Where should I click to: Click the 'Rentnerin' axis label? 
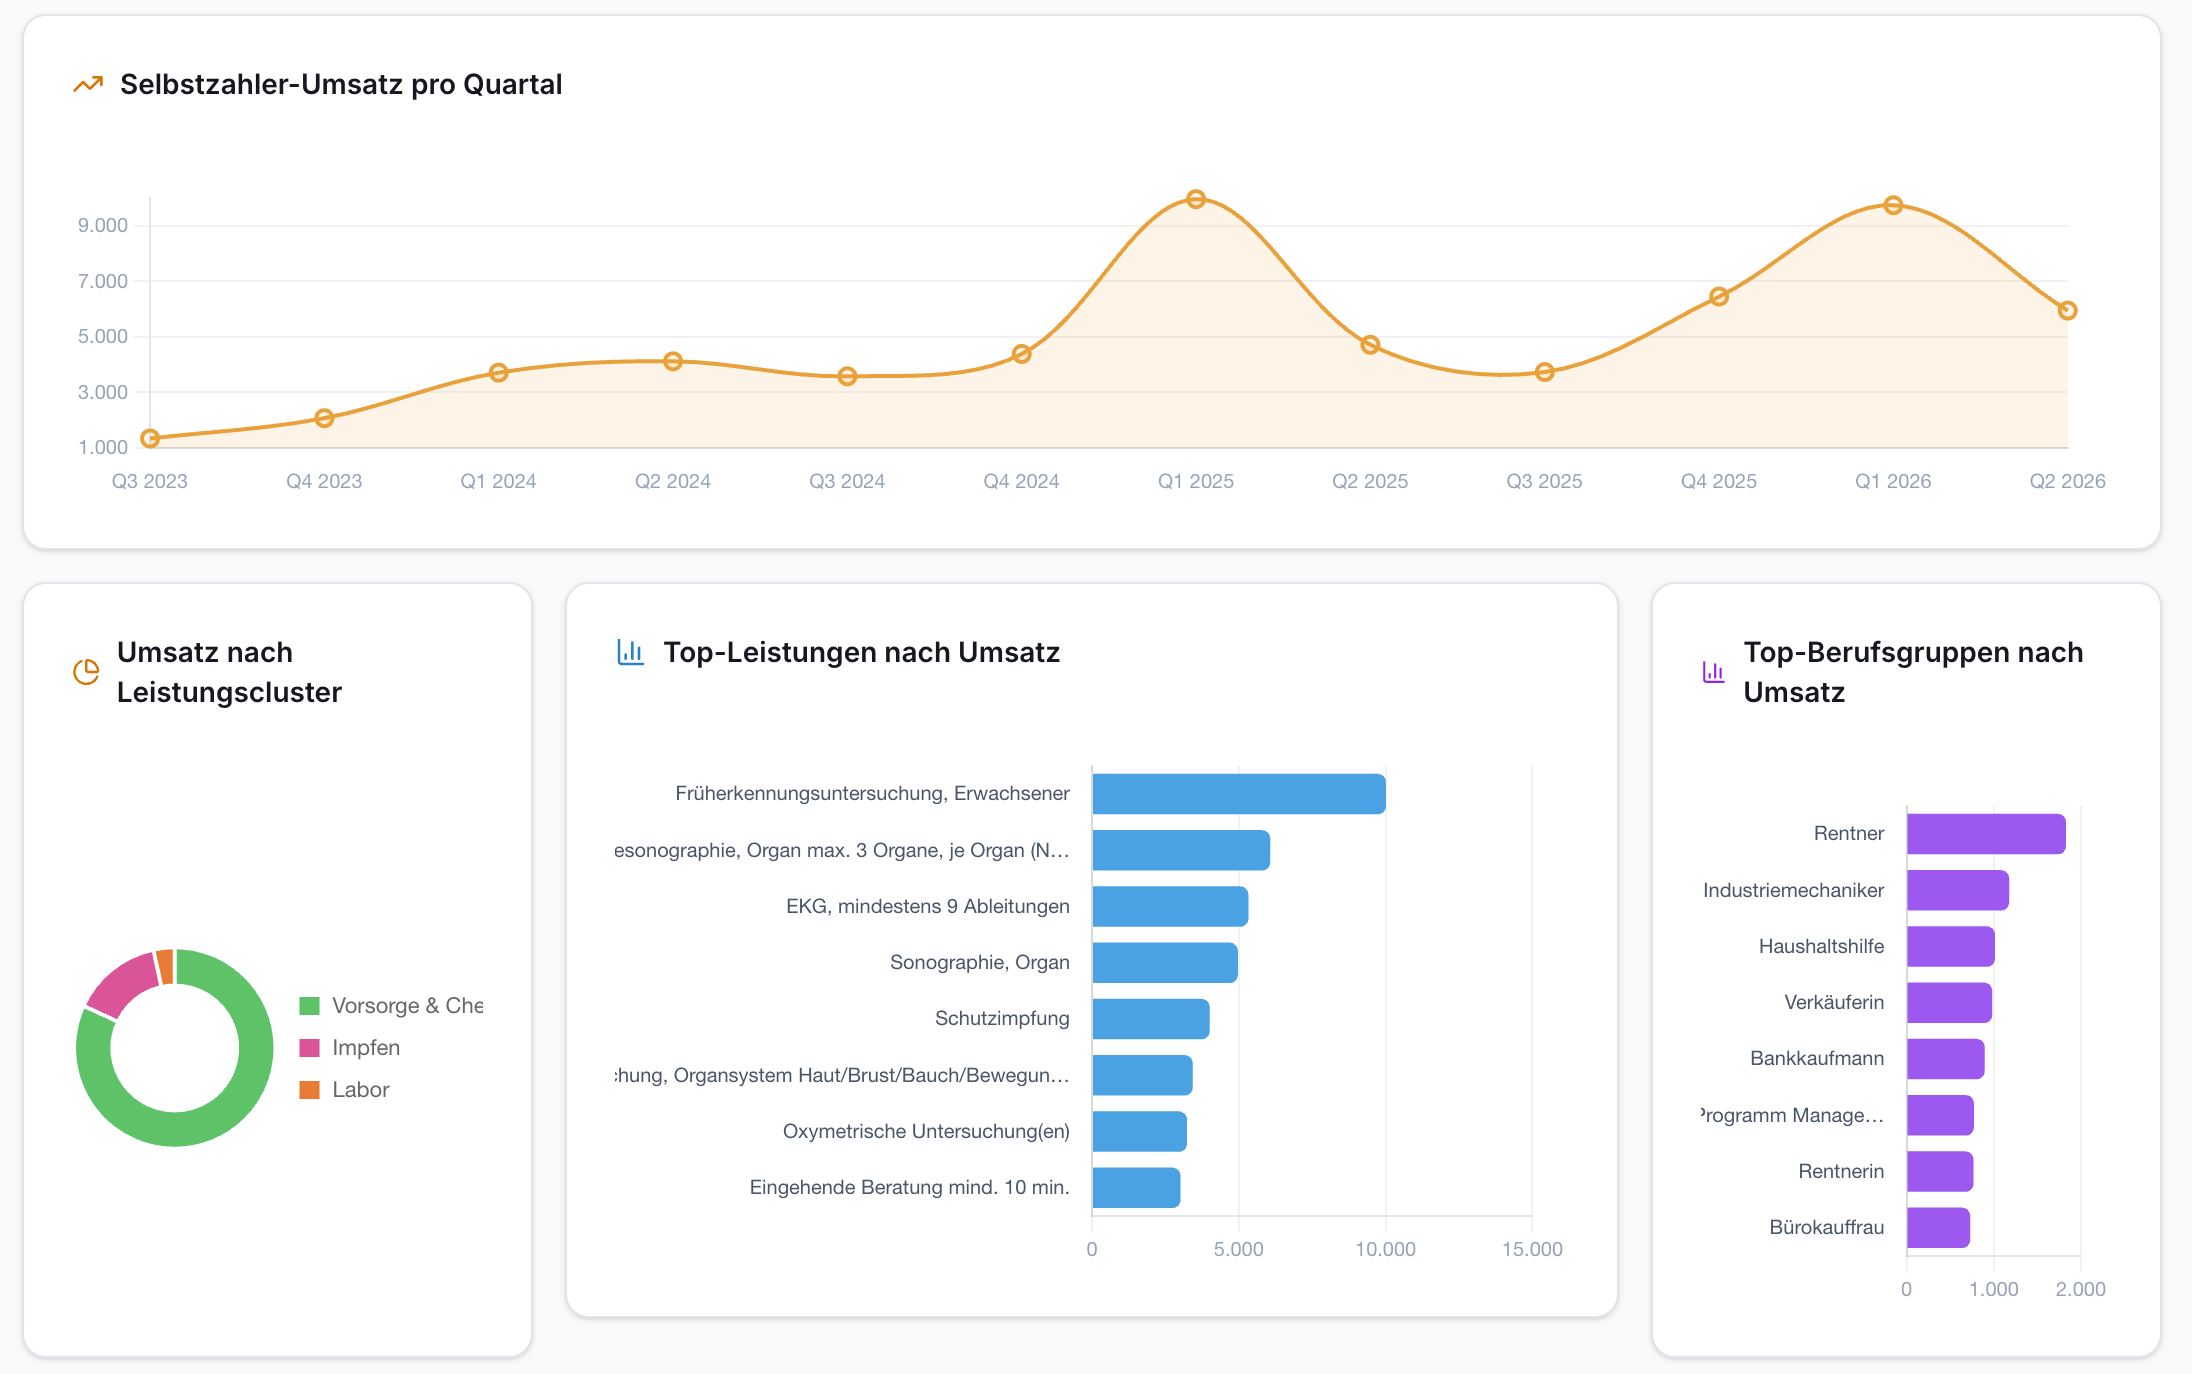point(1841,1171)
